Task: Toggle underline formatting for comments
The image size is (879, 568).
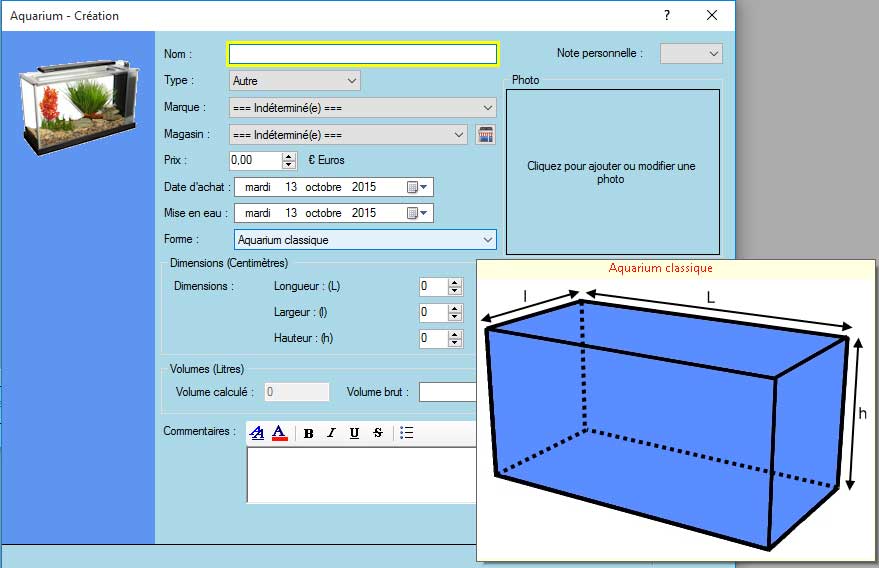Action: tap(354, 433)
